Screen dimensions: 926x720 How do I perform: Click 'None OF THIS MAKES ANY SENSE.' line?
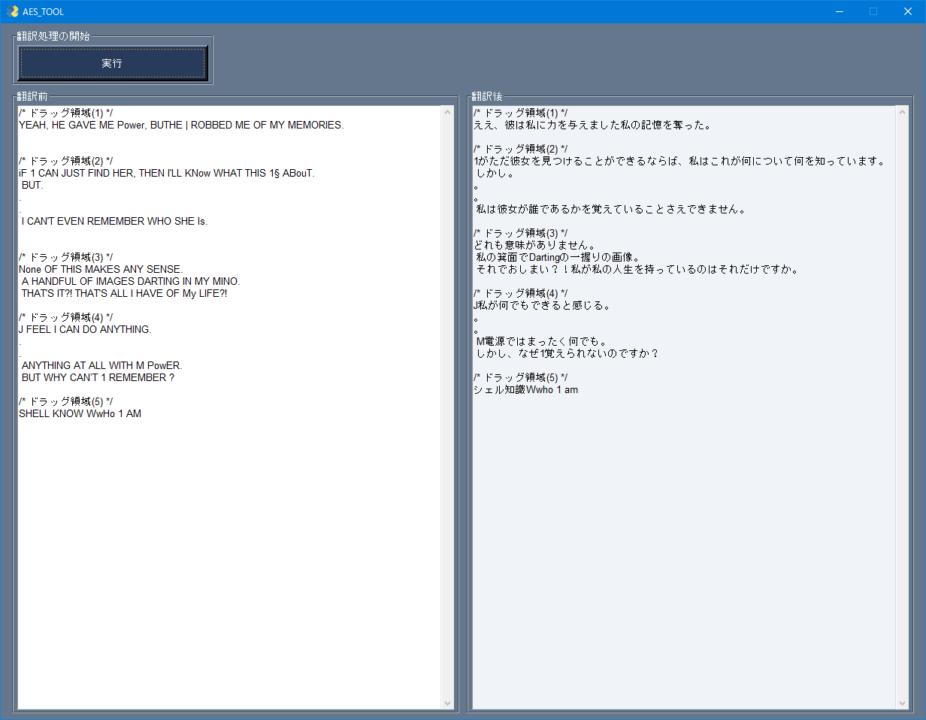(100, 269)
